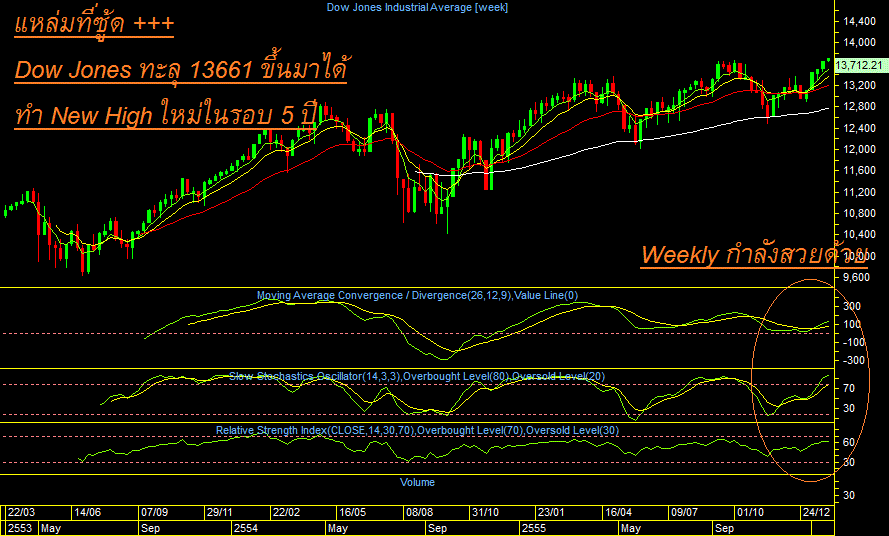
Task: Click the 14,000 price axis label
Action: coord(860,43)
